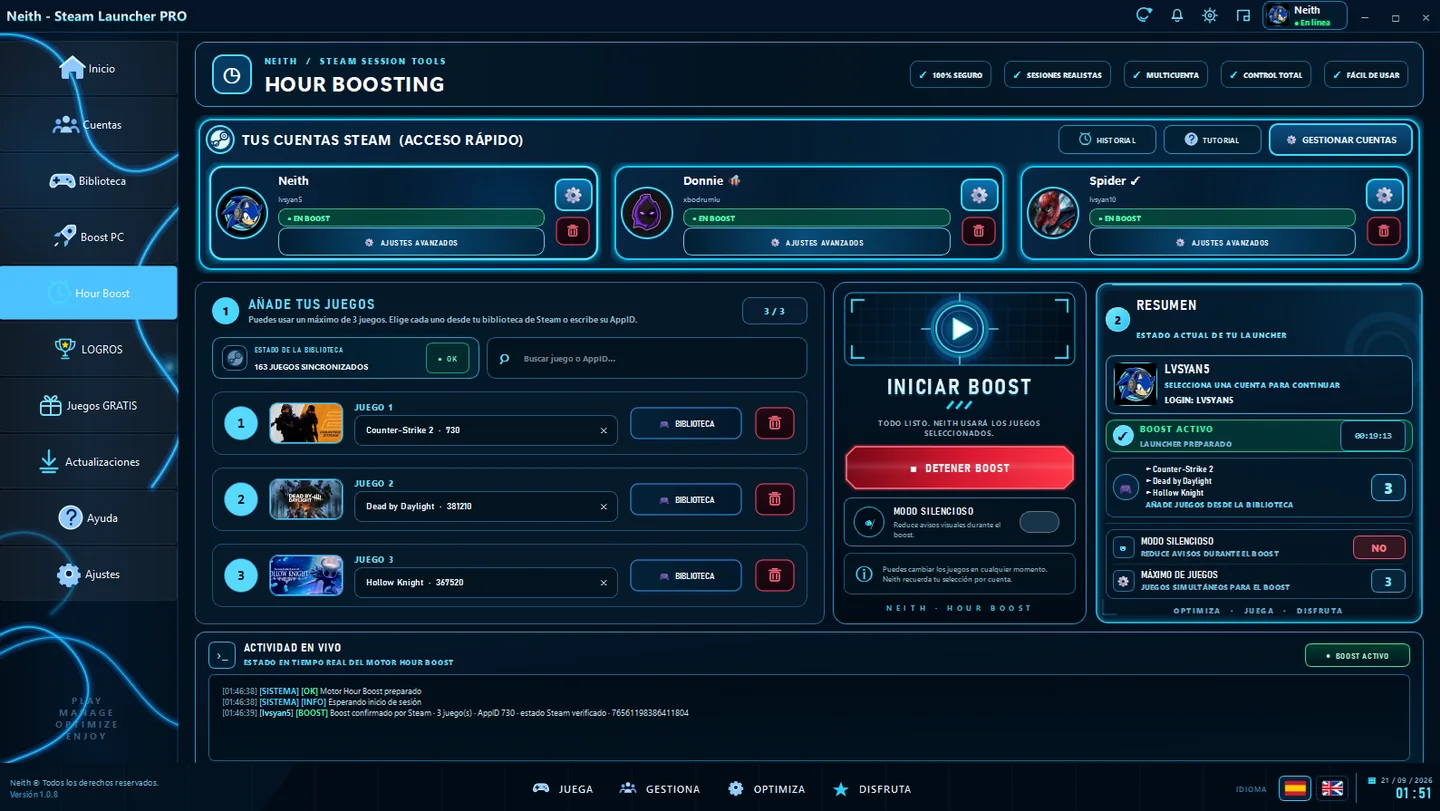Click the compact window mode icon
This screenshot has width=1440, height=811.
point(1243,15)
